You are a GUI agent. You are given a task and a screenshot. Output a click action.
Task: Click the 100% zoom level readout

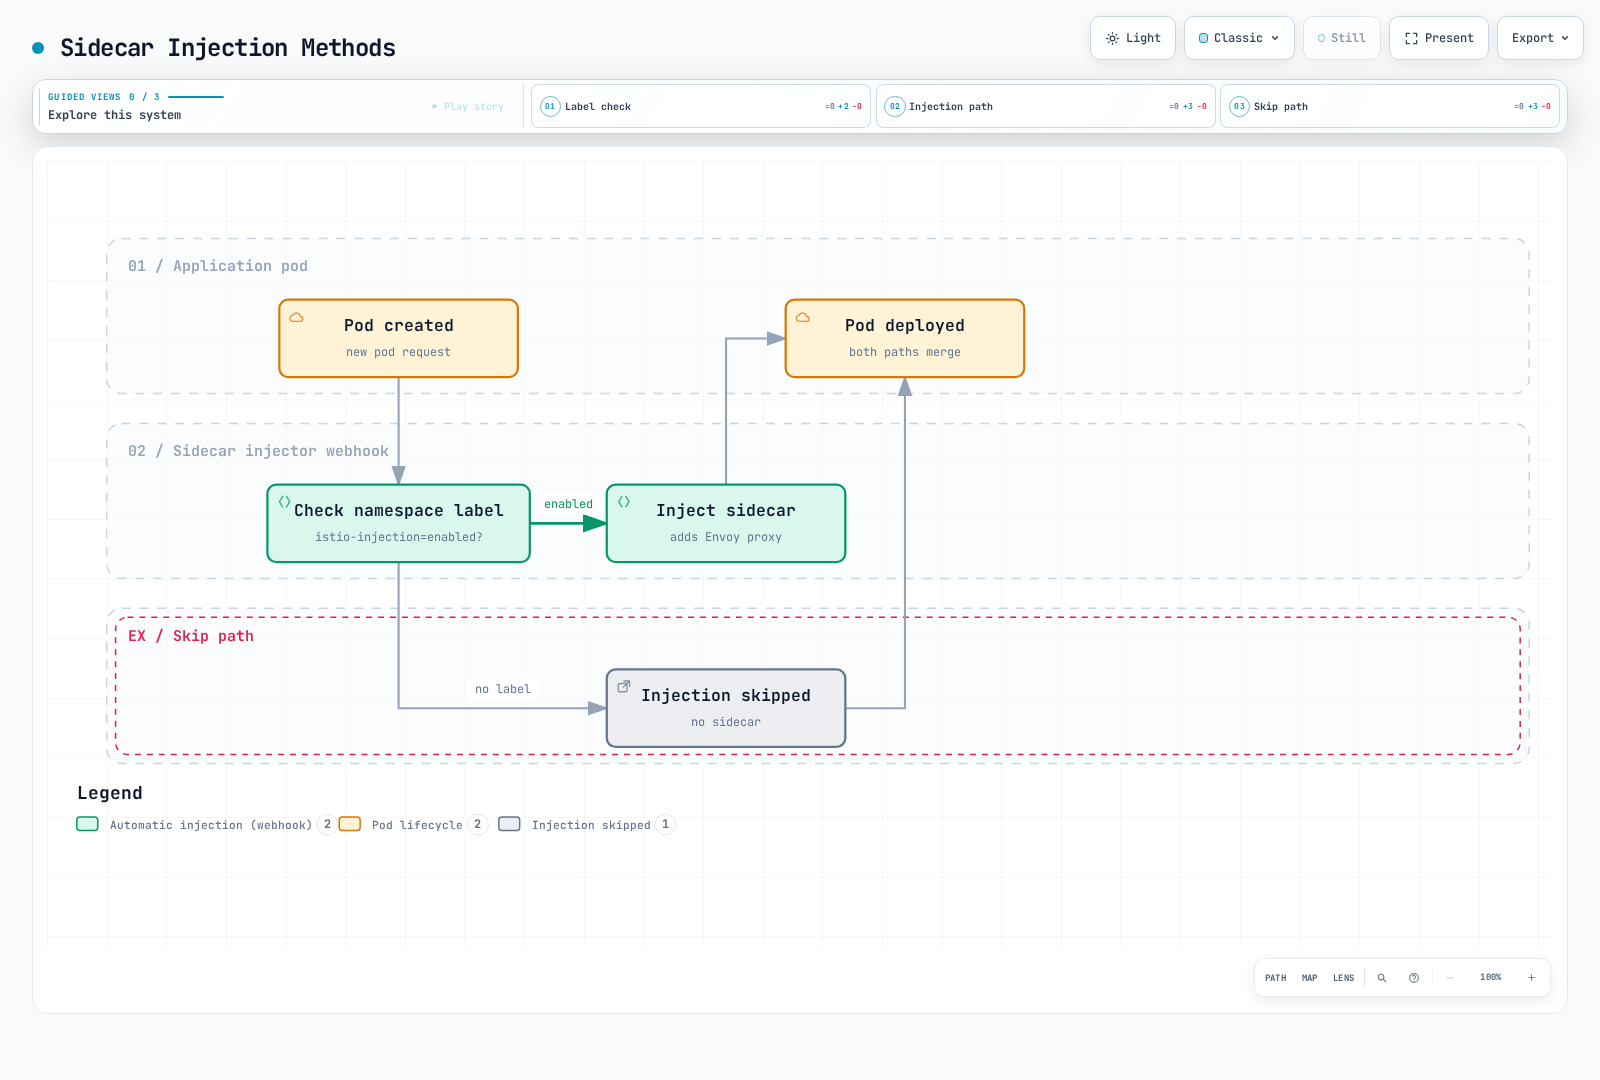point(1491,977)
